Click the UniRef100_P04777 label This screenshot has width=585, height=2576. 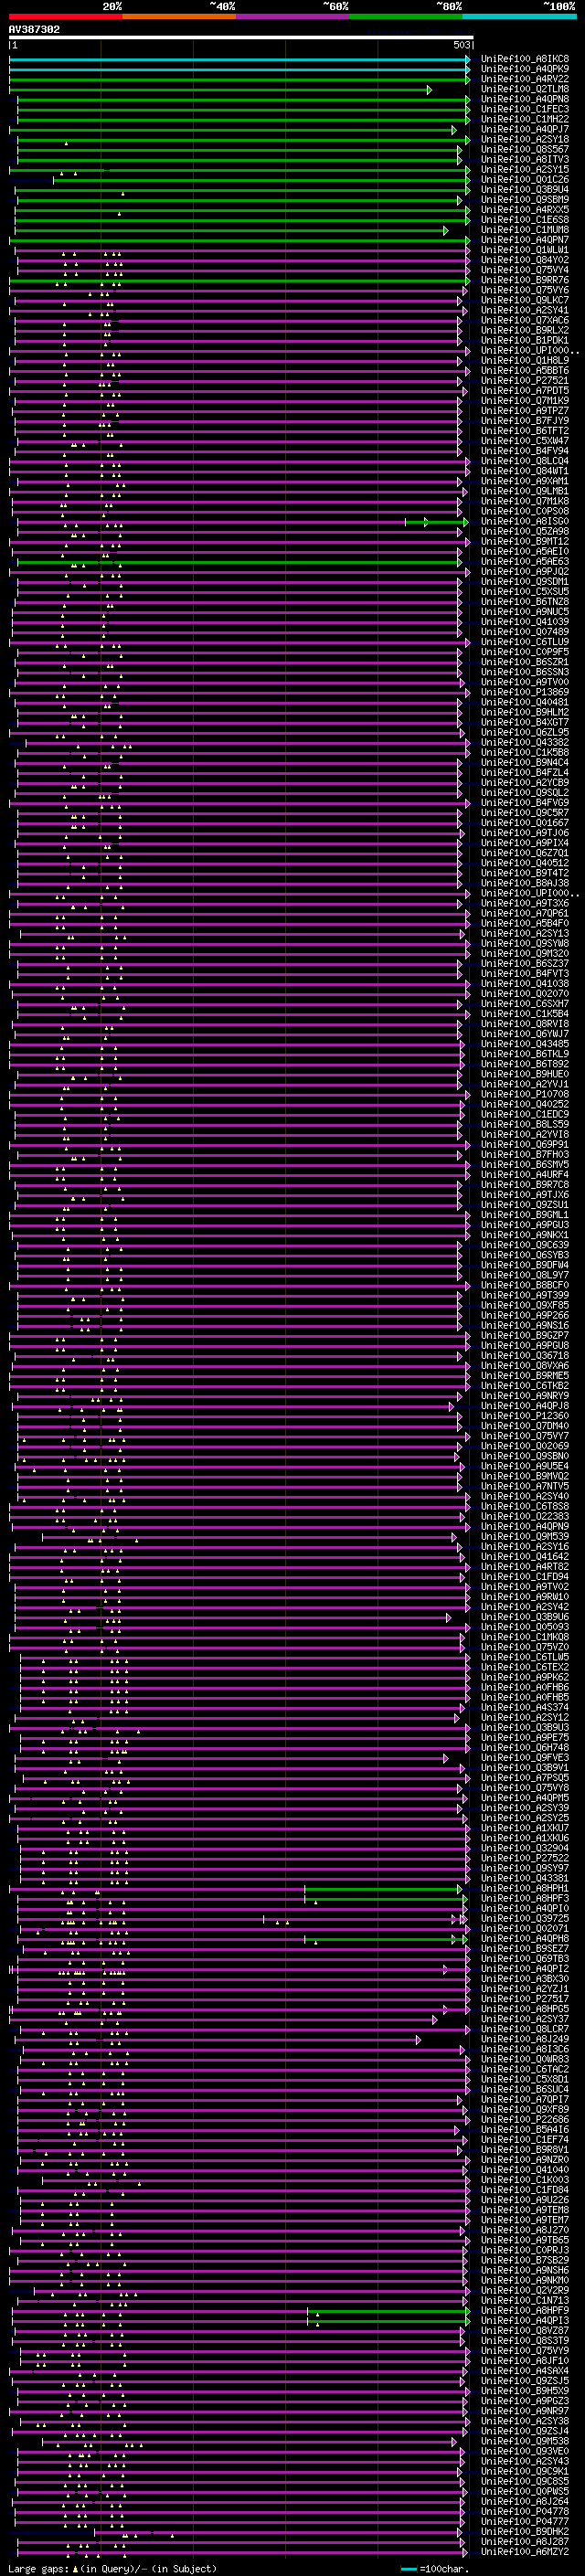524,2522
